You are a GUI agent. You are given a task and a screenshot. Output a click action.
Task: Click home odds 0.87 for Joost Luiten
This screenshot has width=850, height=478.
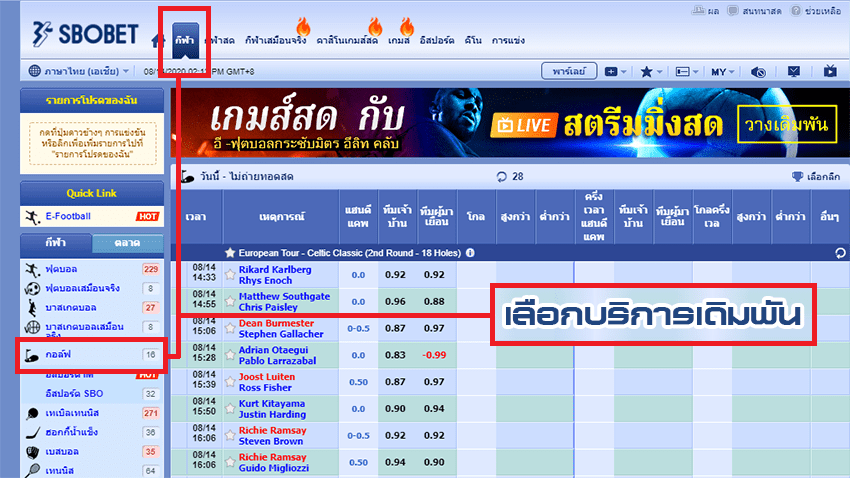point(395,382)
